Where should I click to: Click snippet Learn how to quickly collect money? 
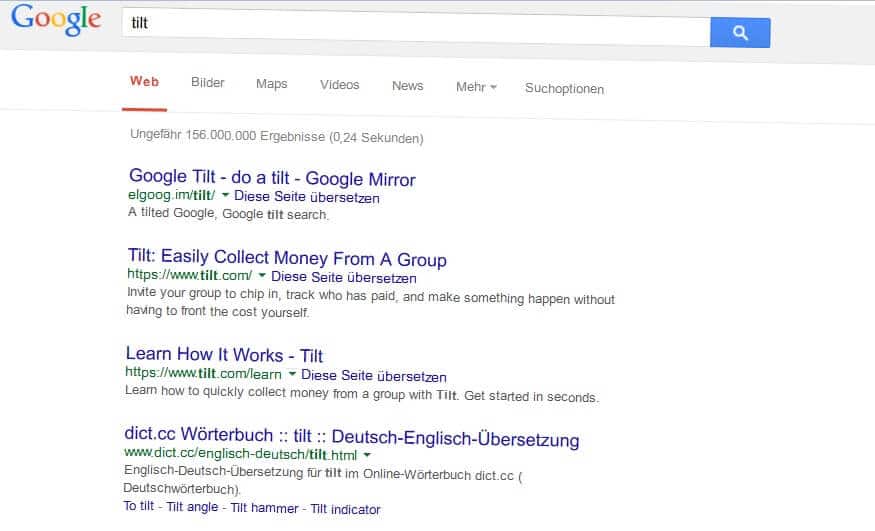point(362,394)
